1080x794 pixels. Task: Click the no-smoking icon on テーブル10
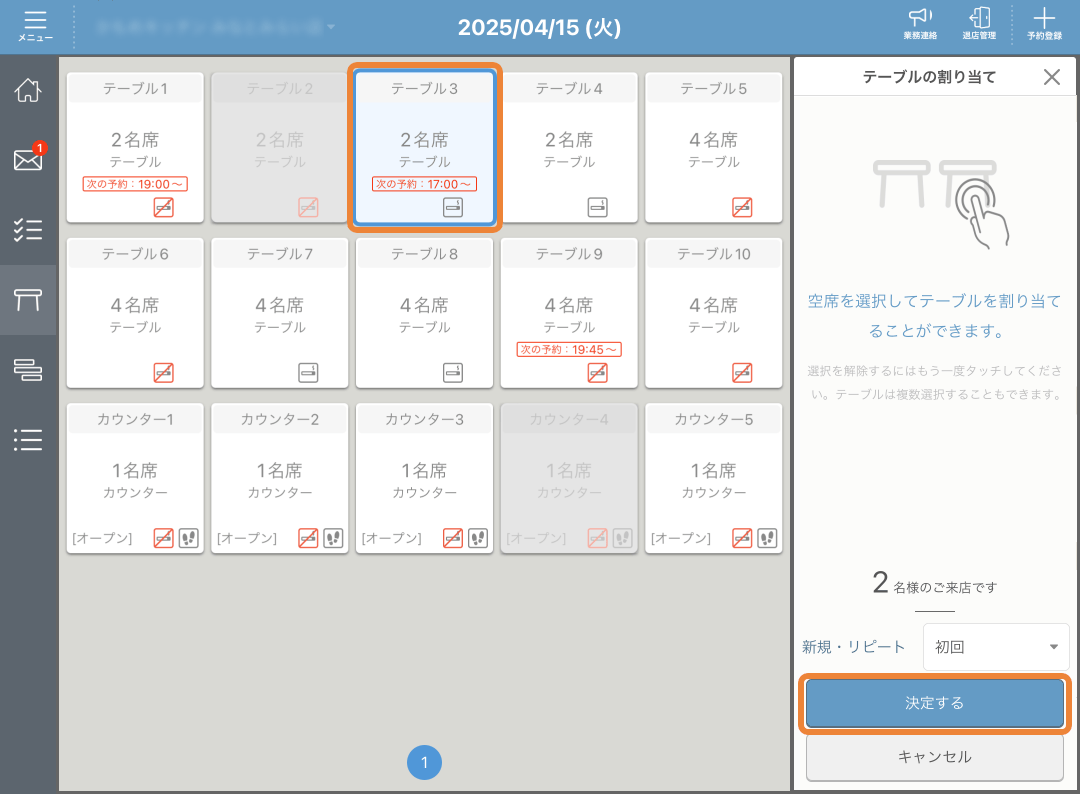(x=742, y=373)
